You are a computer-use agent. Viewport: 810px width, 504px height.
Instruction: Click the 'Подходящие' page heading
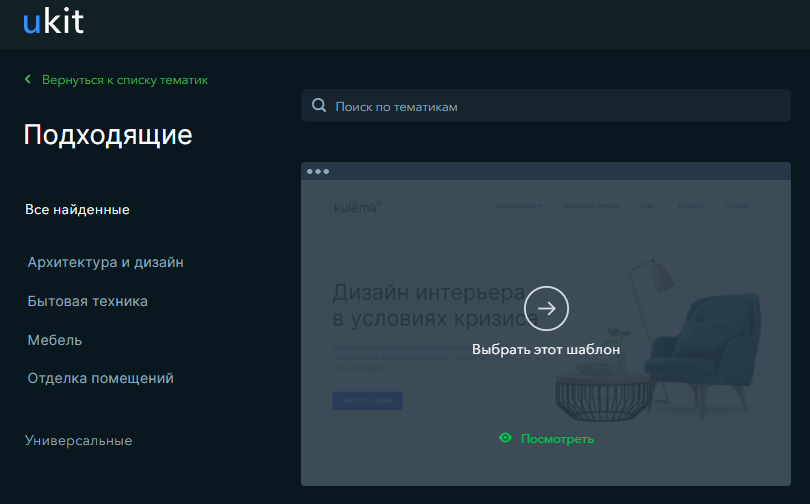point(108,135)
